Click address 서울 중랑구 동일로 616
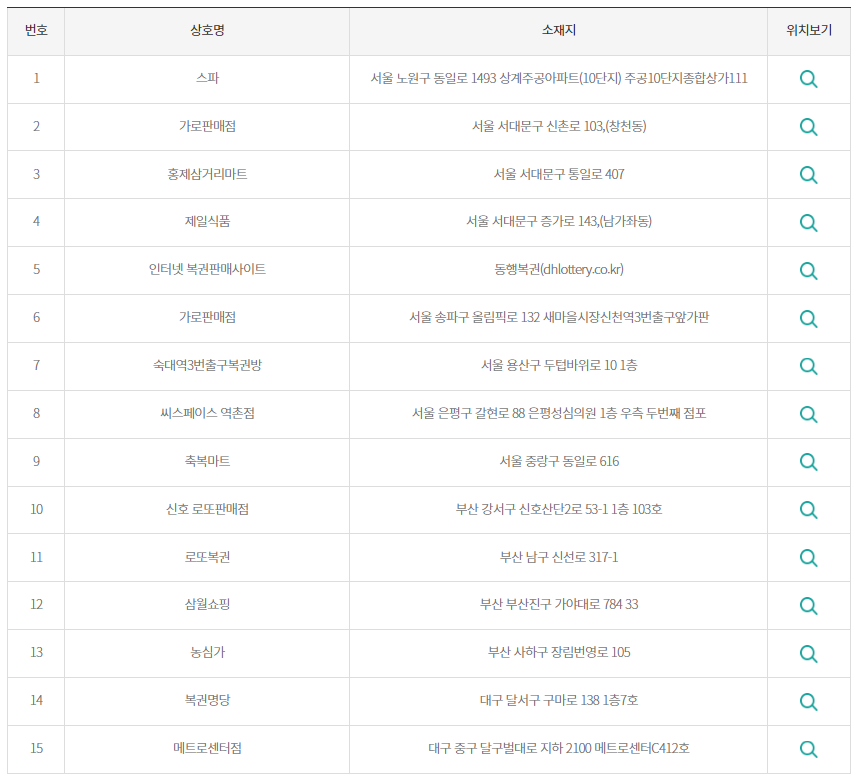Viewport: 858px width, 778px height. point(559,461)
